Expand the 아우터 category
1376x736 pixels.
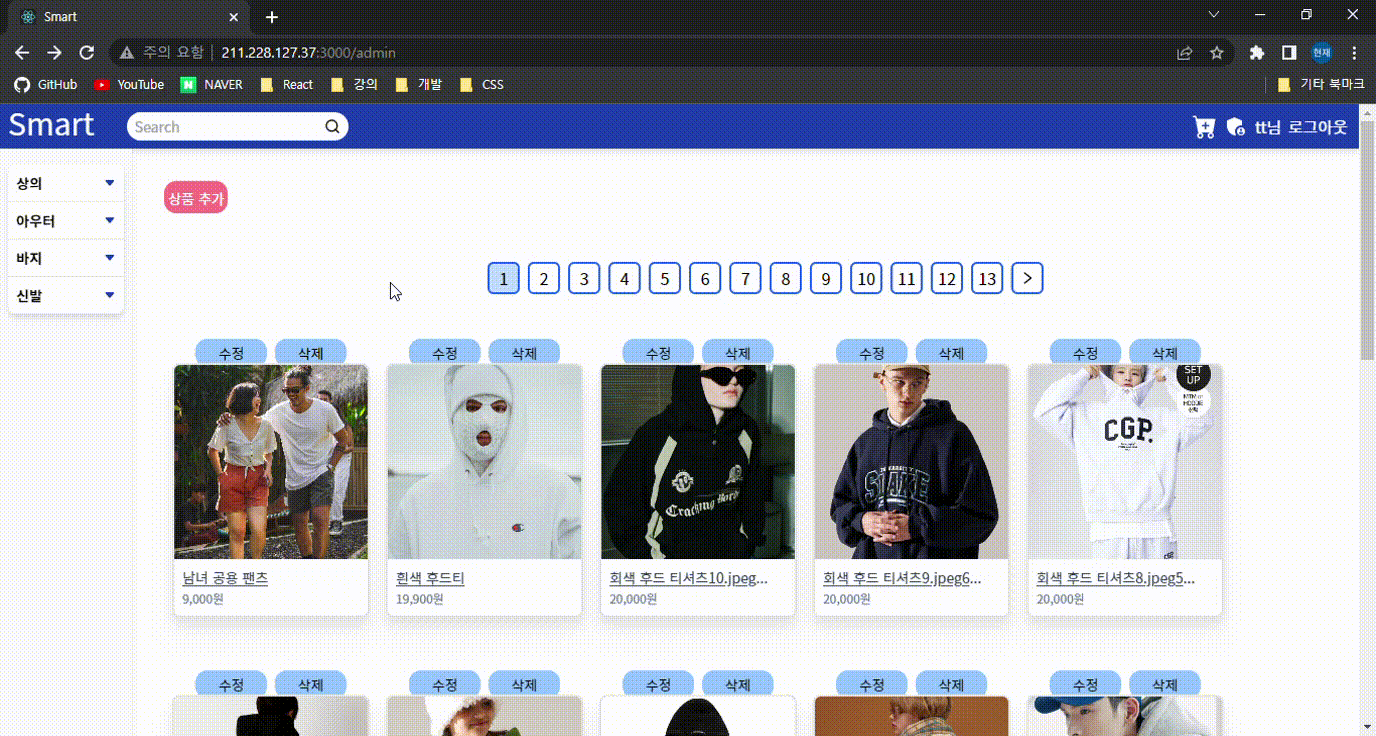[66, 221]
